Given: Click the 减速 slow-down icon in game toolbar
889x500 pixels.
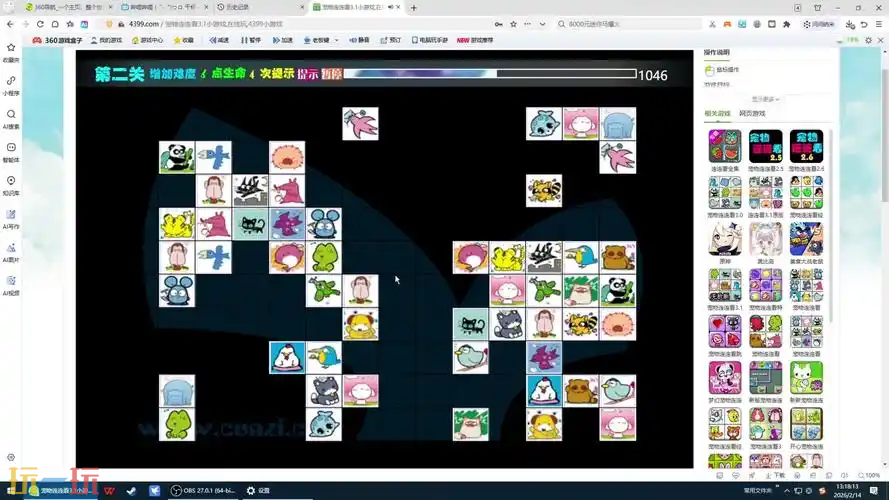Looking at the screenshot, I should click(219, 40).
